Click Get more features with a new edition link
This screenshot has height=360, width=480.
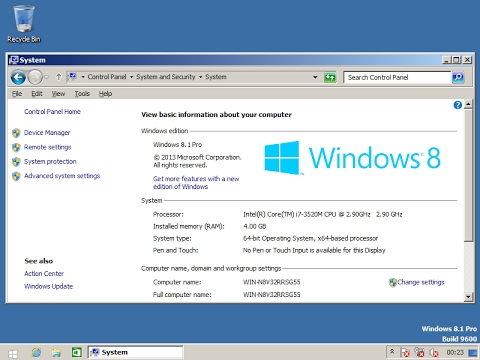coord(196,183)
